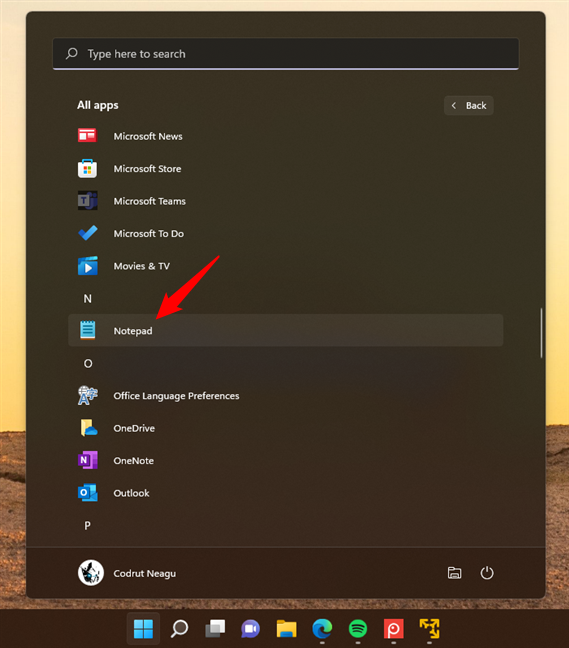Jump to letter index via N header
The image size is (569, 648).
click(88, 298)
